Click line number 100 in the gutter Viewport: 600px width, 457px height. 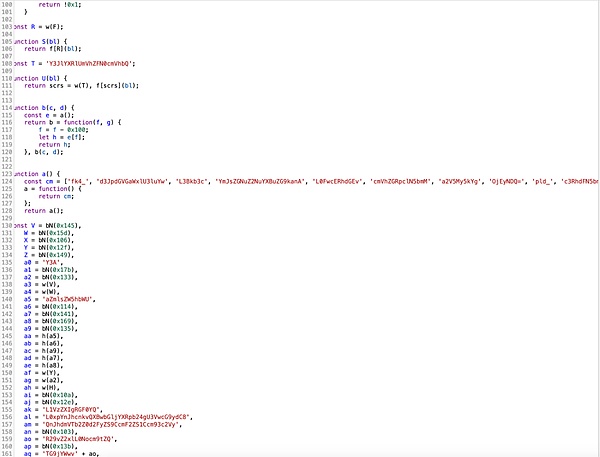7,5
